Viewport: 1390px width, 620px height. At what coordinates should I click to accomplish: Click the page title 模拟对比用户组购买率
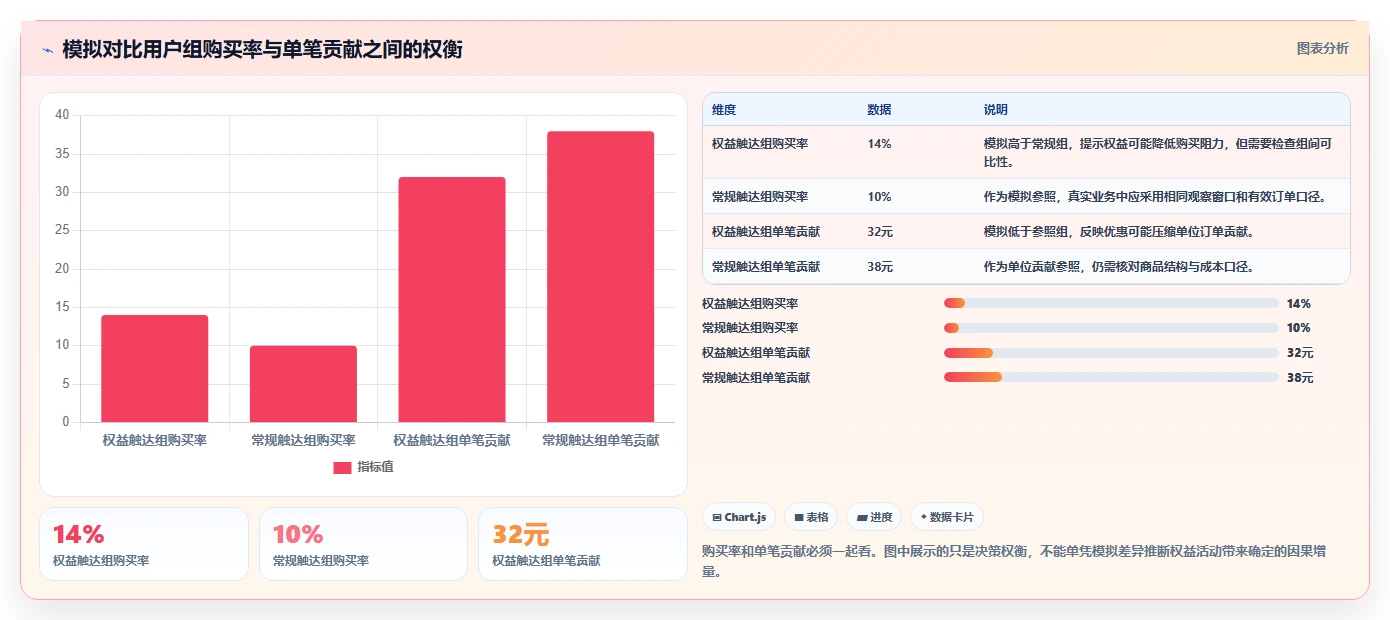[x=262, y=50]
